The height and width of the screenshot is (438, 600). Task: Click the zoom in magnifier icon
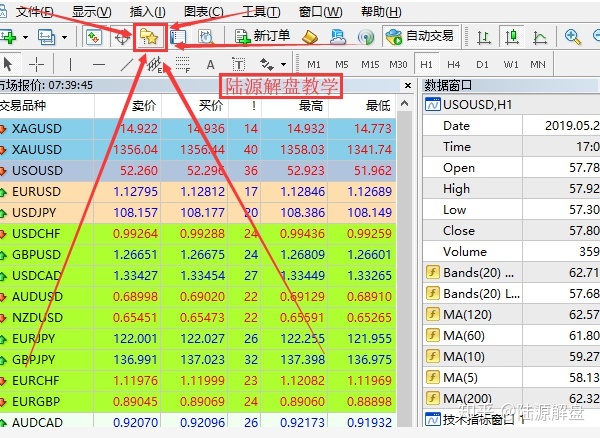(573, 37)
